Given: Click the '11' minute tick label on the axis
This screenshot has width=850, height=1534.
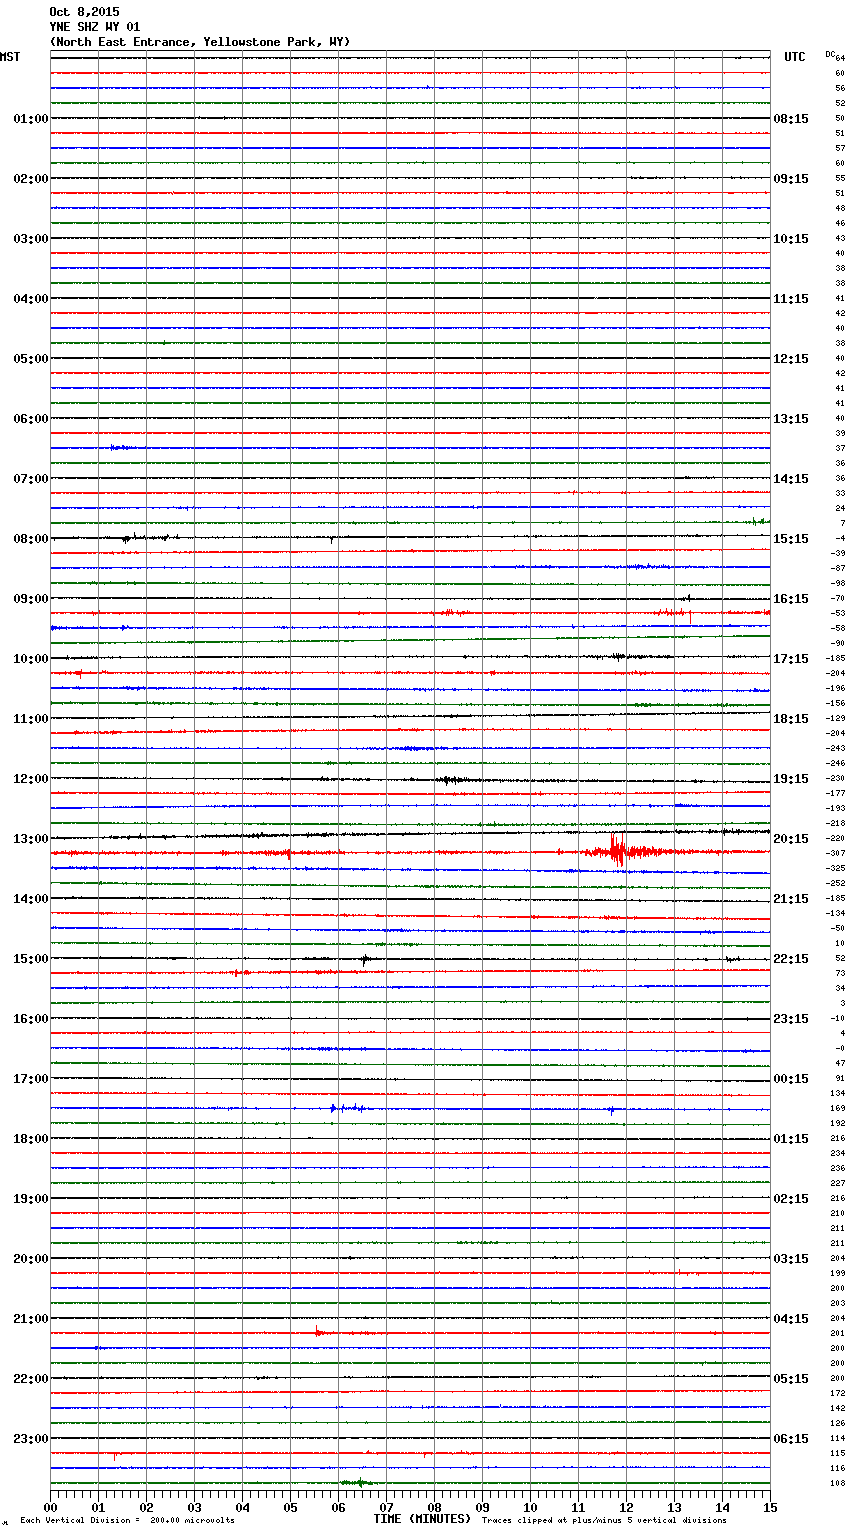Looking at the screenshot, I should tap(578, 1508).
